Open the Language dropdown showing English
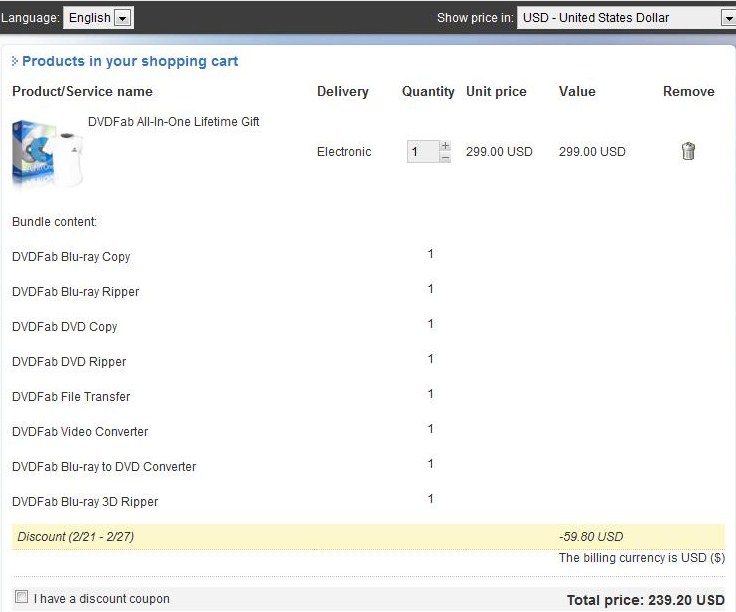736x612 pixels. pyautogui.click(x=99, y=18)
